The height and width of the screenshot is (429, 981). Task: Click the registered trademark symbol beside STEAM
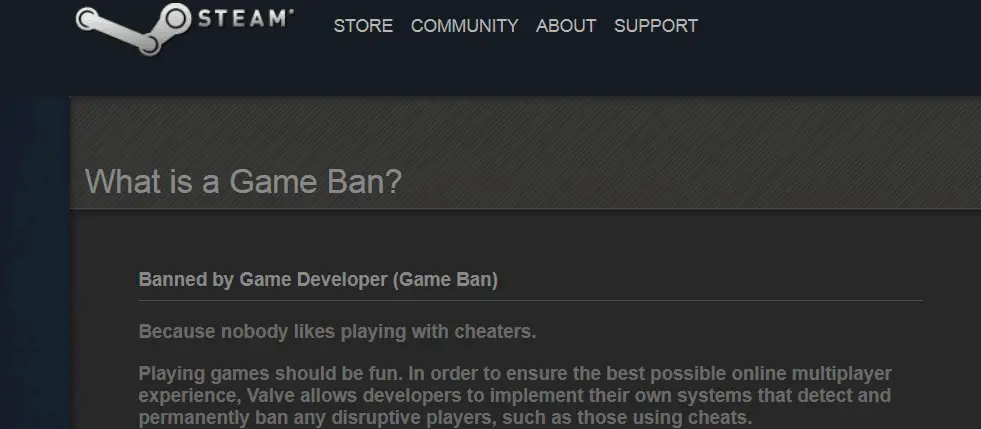click(x=291, y=12)
